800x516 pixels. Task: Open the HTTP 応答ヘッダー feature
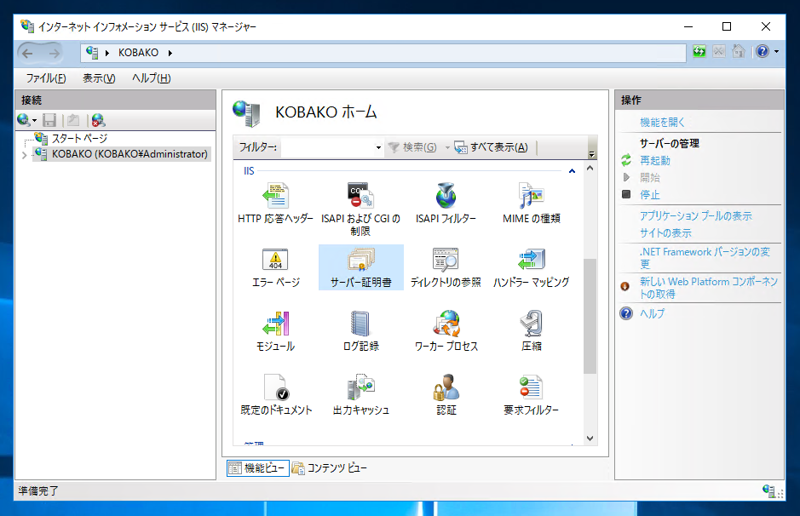pos(276,203)
